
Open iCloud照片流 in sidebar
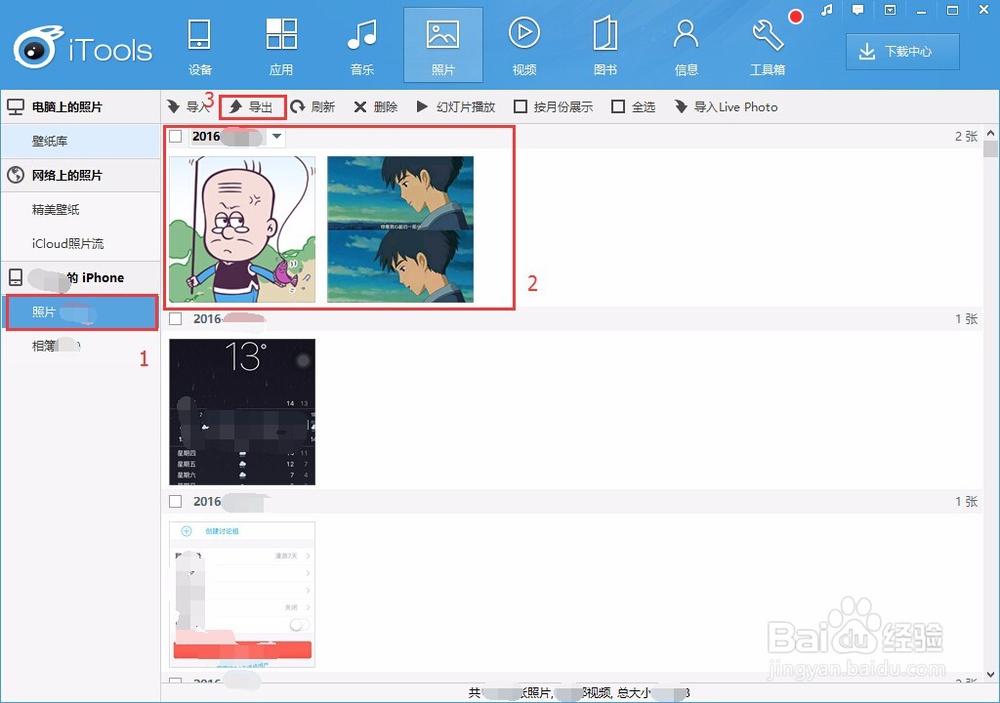click(80, 243)
